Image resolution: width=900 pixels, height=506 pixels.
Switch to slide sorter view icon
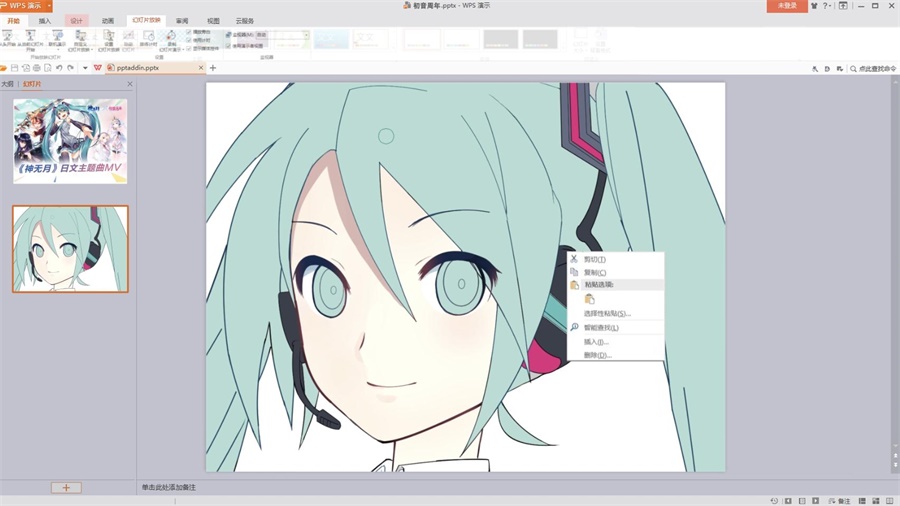pyautogui.click(x=875, y=501)
